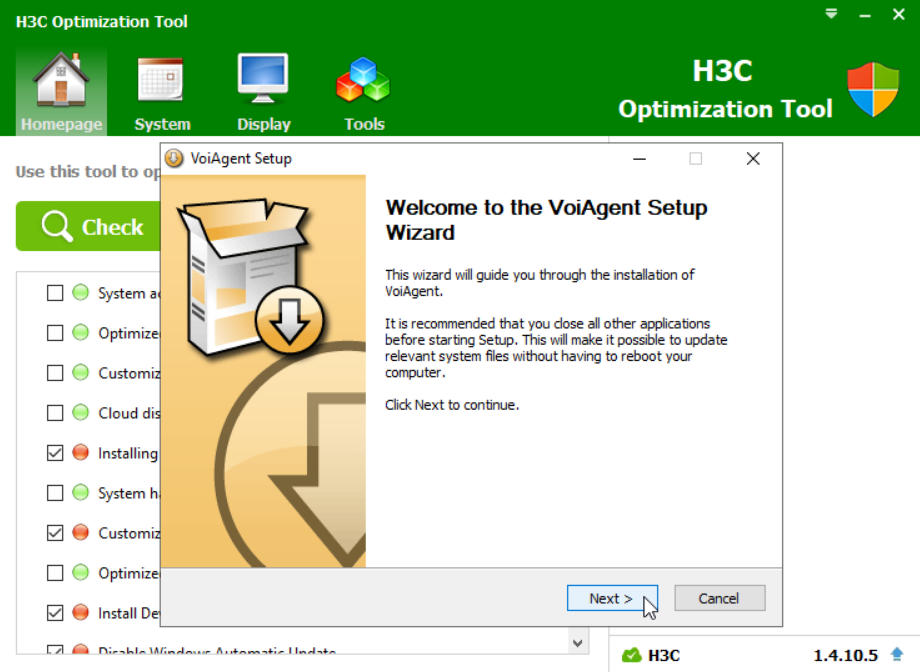
Task: Open the Display tab
Action: [x=263, y=92]
